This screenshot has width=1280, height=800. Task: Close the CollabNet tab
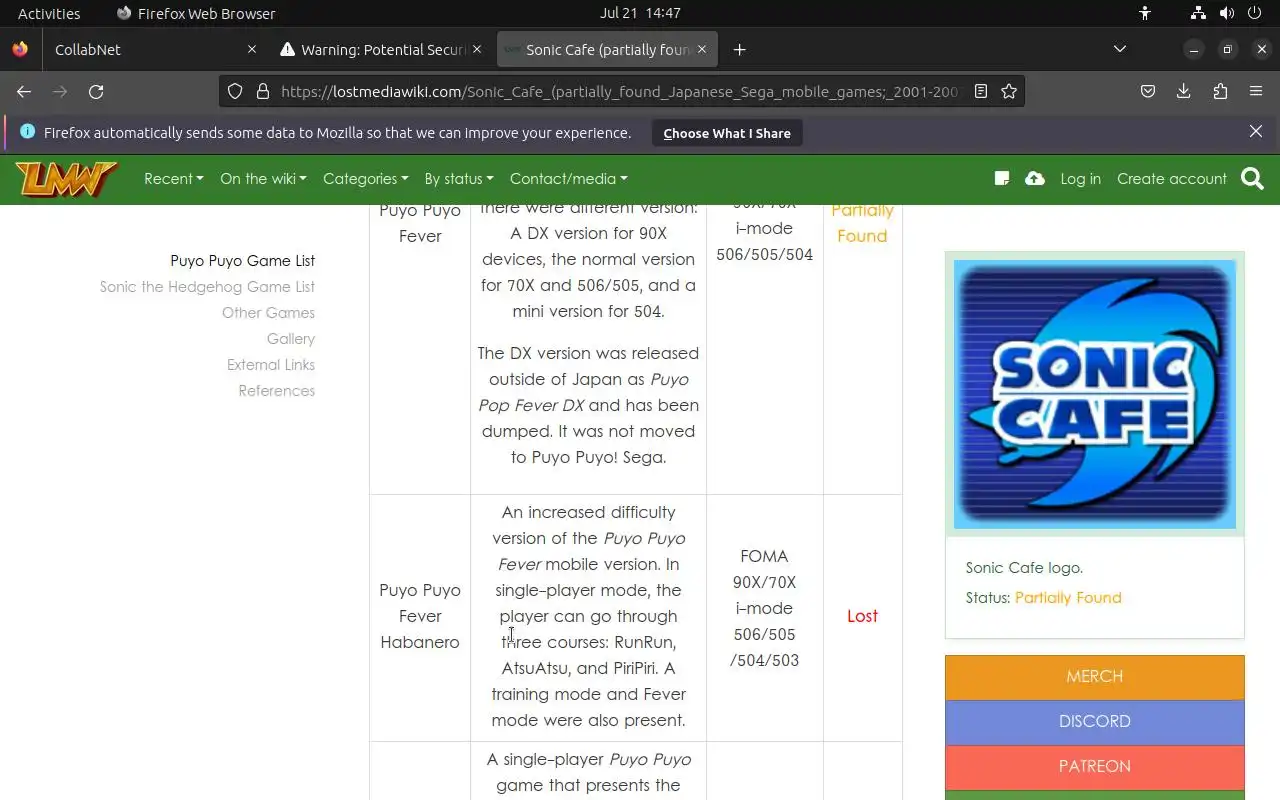(251, 49)
